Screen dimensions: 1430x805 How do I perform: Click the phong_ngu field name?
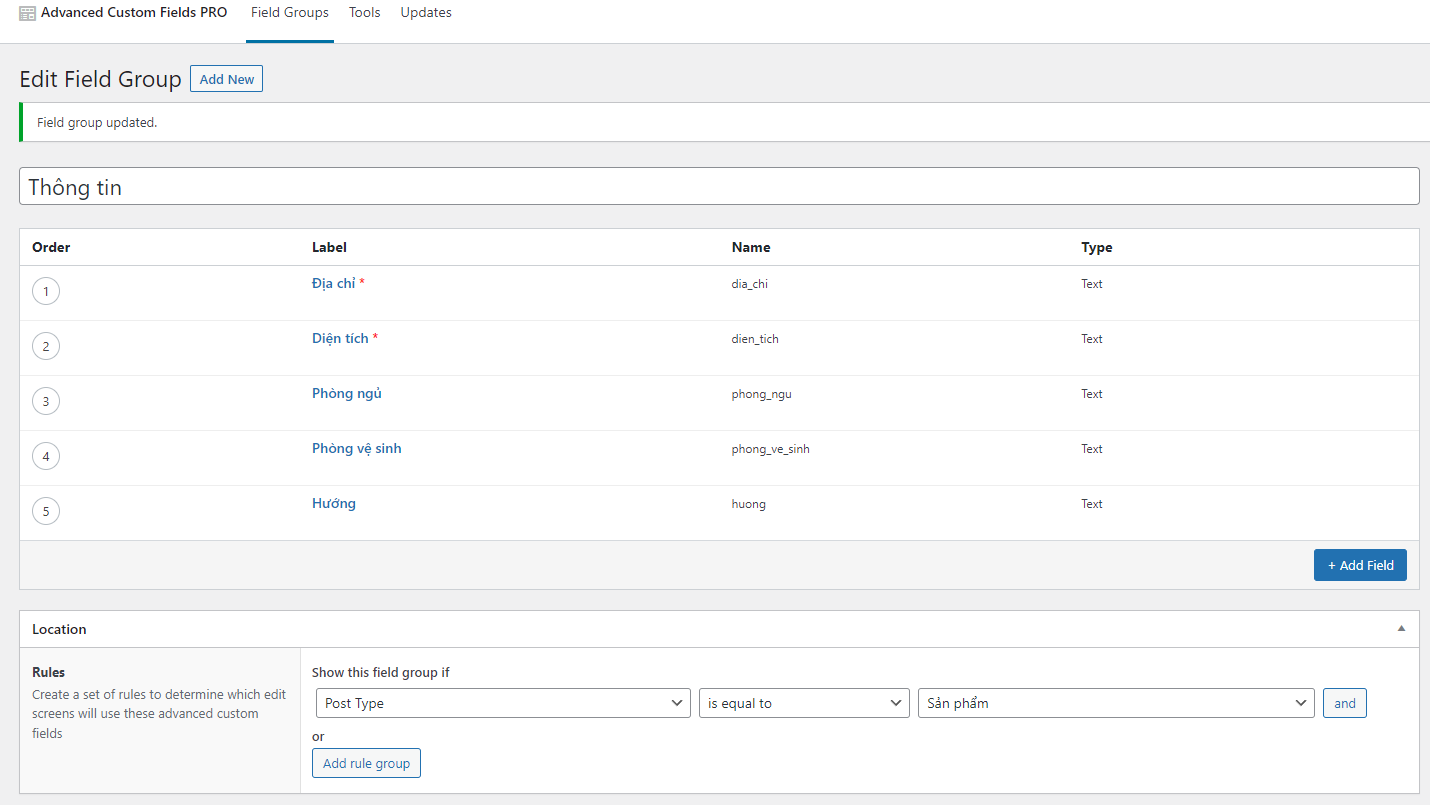pos(762,394)
